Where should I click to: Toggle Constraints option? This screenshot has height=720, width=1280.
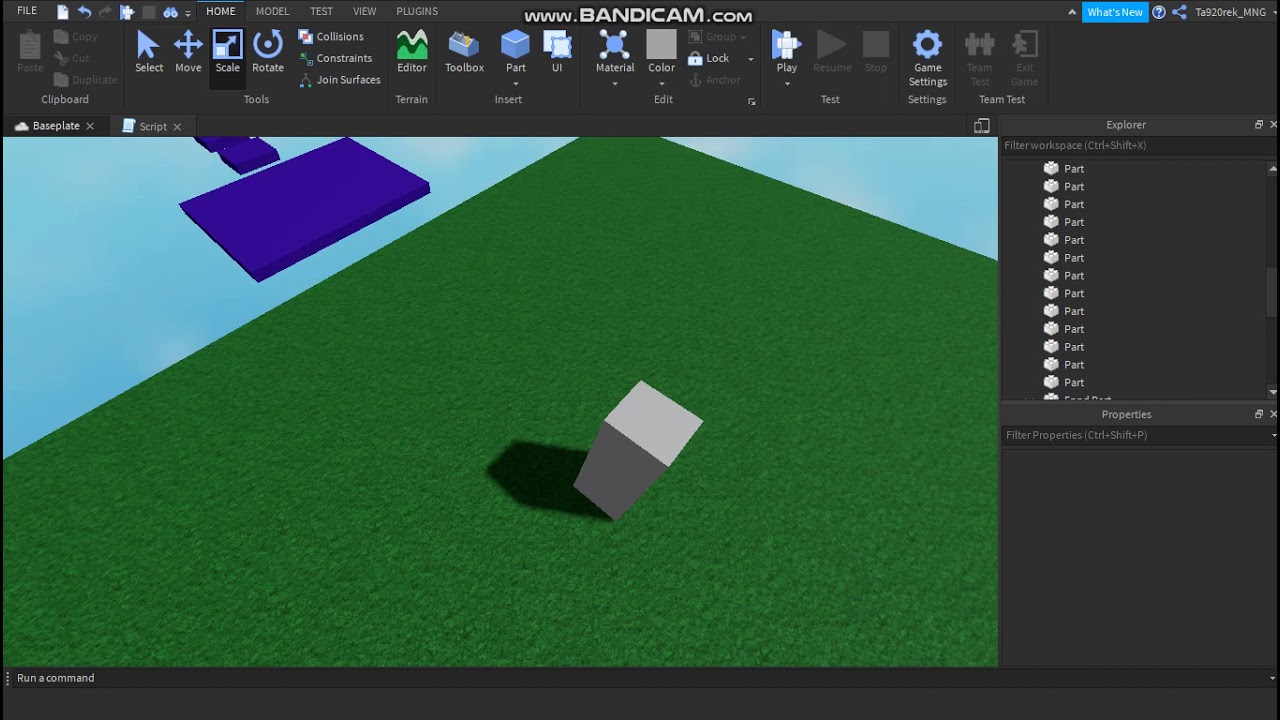[x=335, y=58]
